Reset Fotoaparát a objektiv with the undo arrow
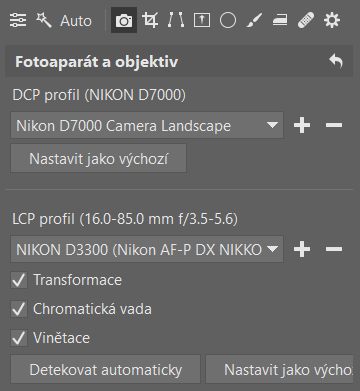 [x=336, y=62]
